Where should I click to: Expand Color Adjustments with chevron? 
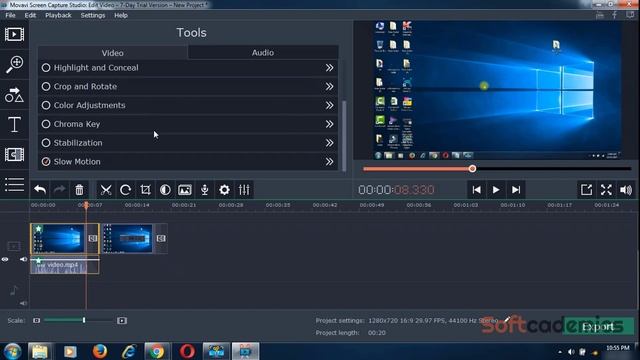(329, 105)
